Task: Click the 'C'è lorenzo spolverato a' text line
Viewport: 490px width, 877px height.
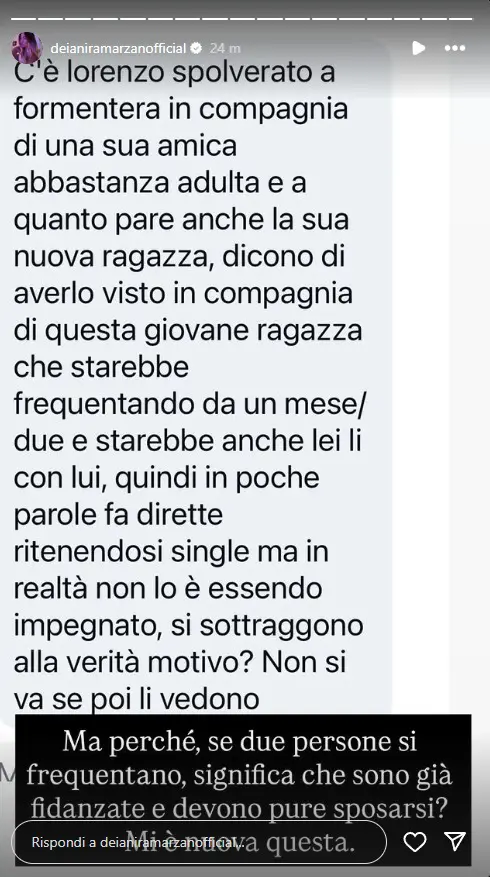Action: click(x=175, y=72)
